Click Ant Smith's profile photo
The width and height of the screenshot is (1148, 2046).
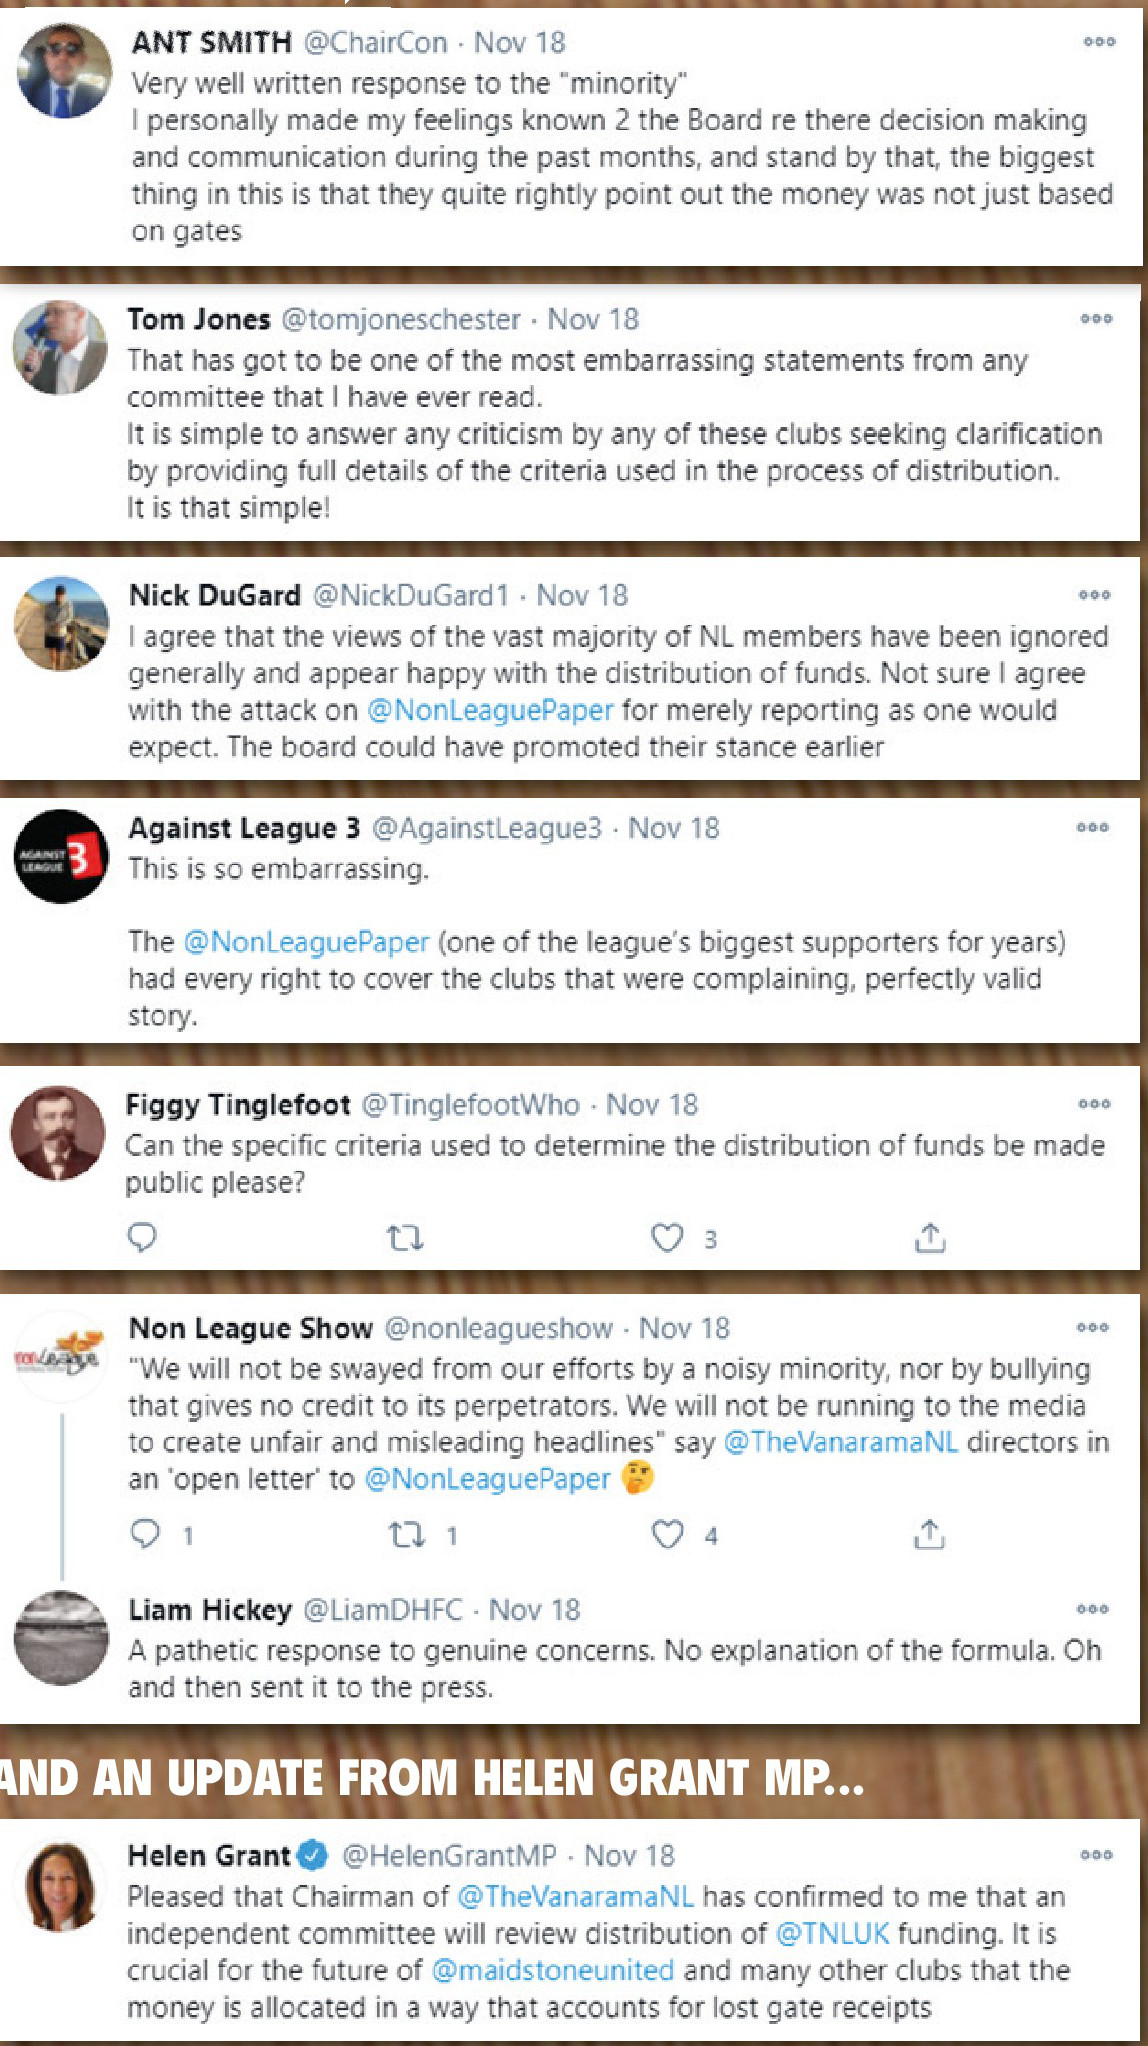click(x=65, y=72)
